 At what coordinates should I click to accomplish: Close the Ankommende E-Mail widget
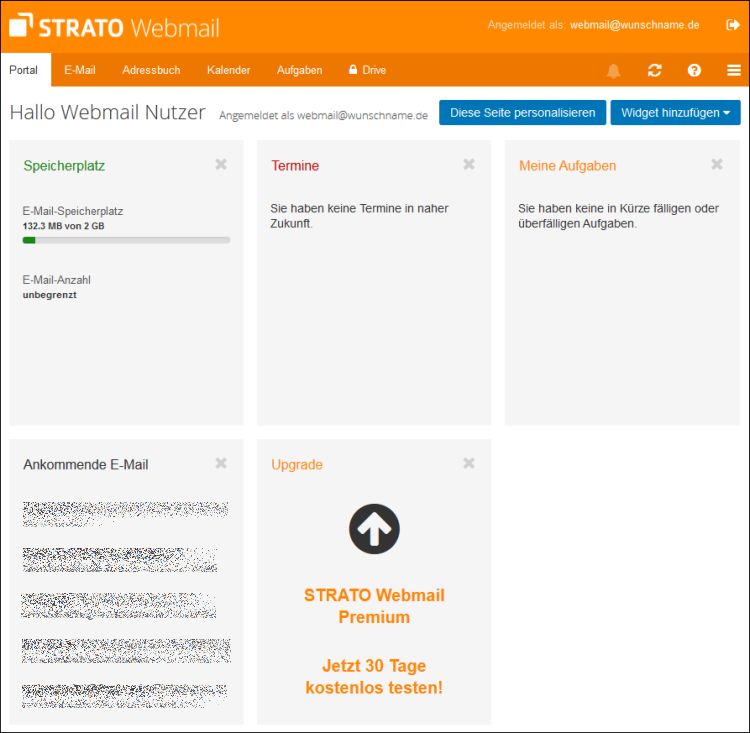pyautogui.click(x=221, y=463)
